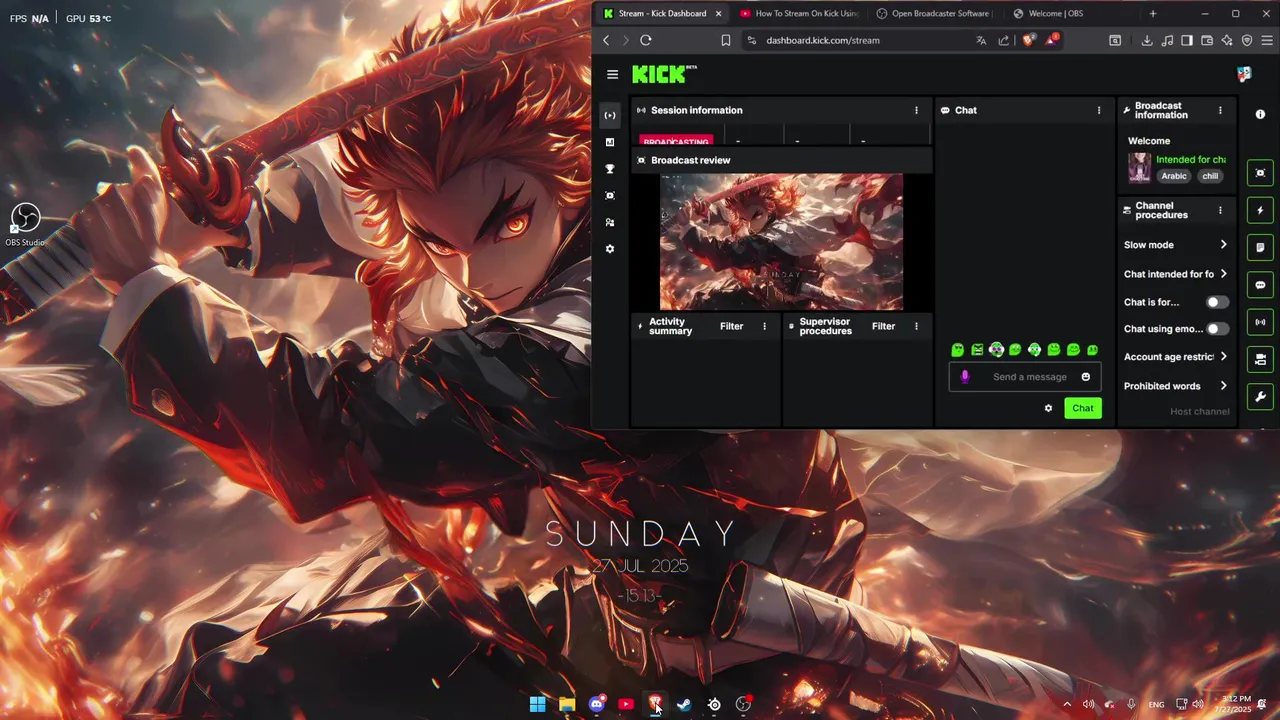Image resolution: width=1280 pixels, height=720 pixels.
Task: Click the browser reload button
Action: point(646,40)
